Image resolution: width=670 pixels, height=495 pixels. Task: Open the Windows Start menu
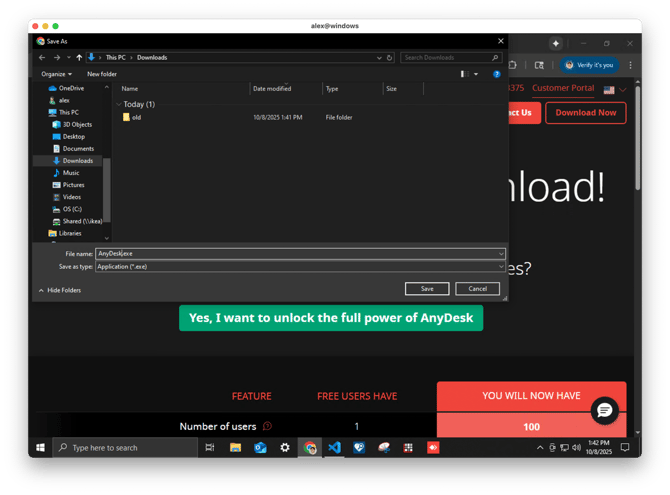41,448
